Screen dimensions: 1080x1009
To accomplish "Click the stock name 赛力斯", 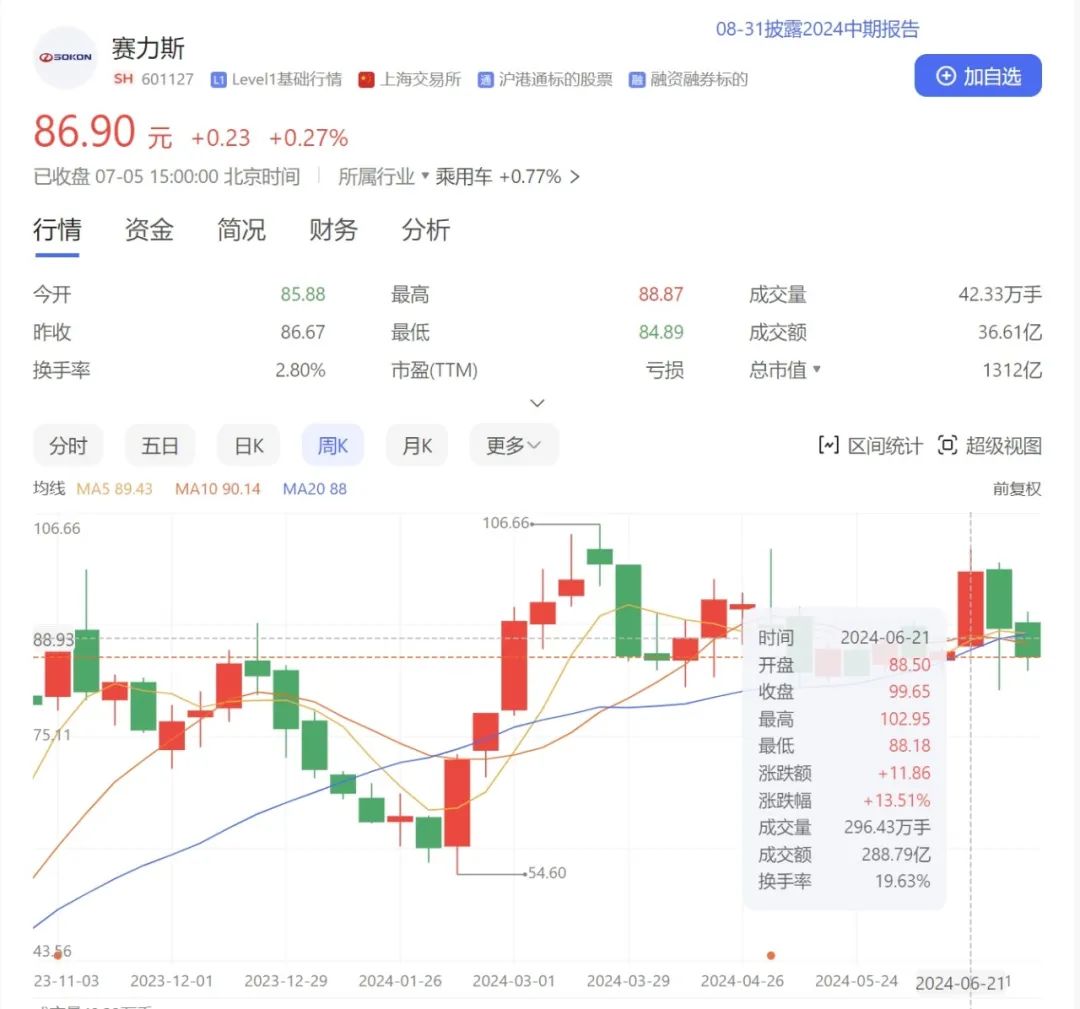I will [x=148, y=48].
